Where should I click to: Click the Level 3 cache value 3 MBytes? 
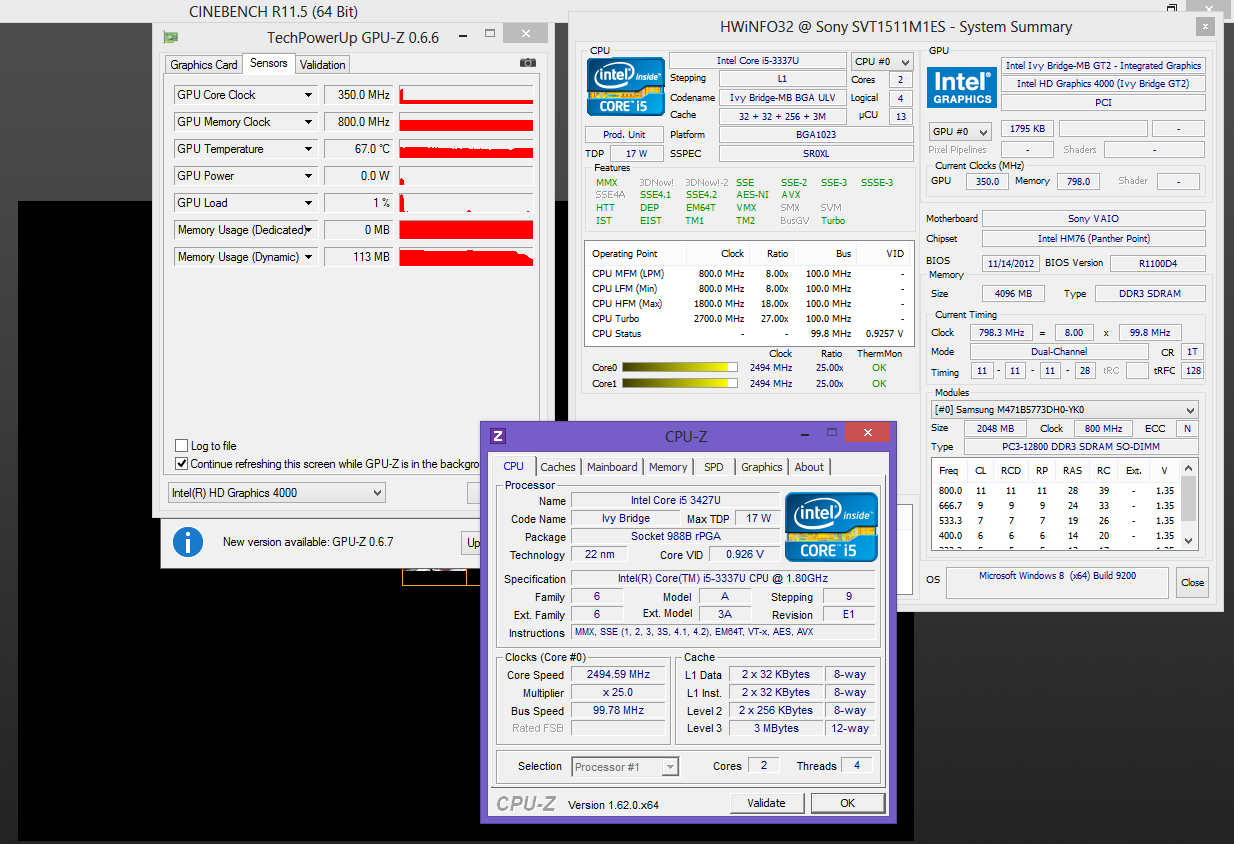(776, 728)
